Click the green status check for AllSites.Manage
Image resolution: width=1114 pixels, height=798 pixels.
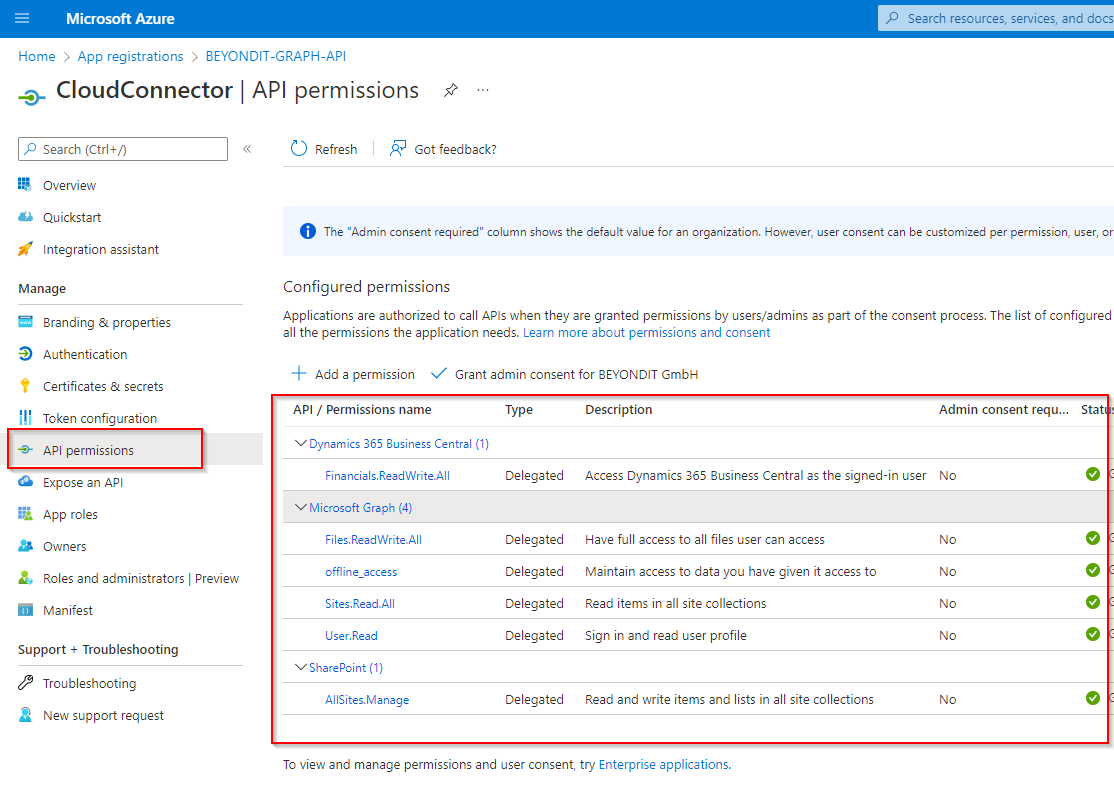pyautogui.click(x=1093, y=699)
